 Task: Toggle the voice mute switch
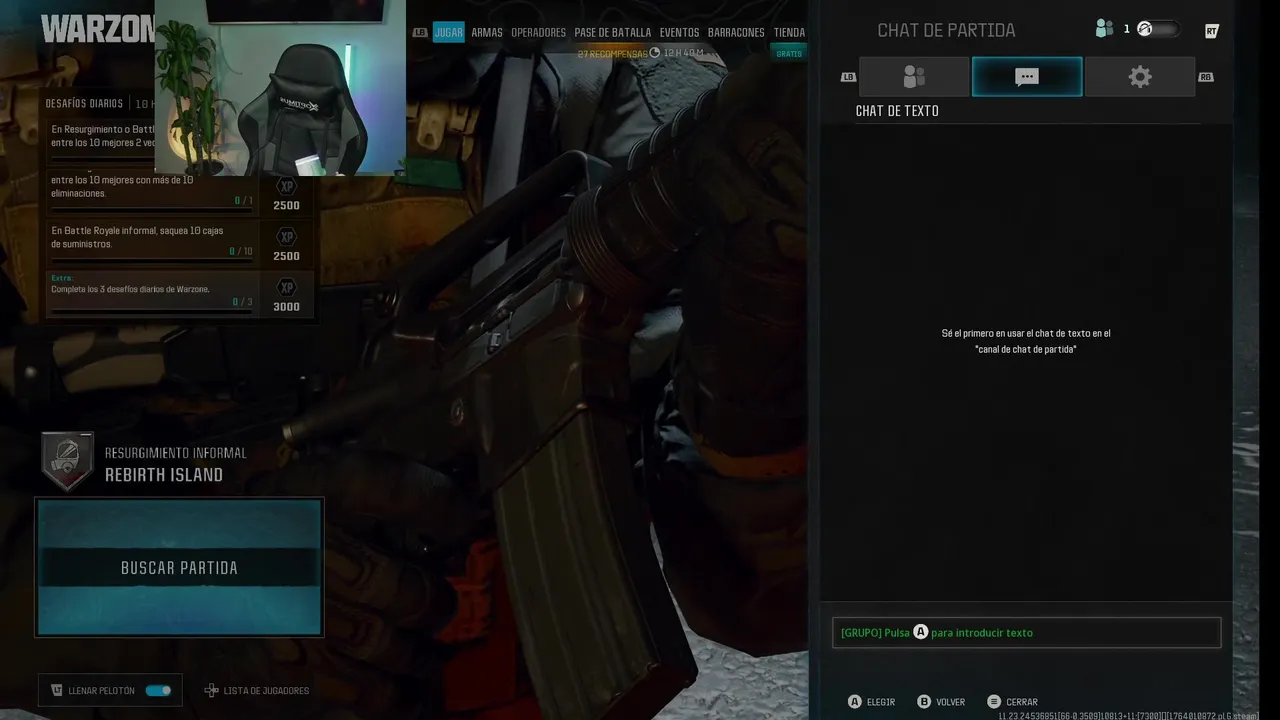pos(1158,29)
